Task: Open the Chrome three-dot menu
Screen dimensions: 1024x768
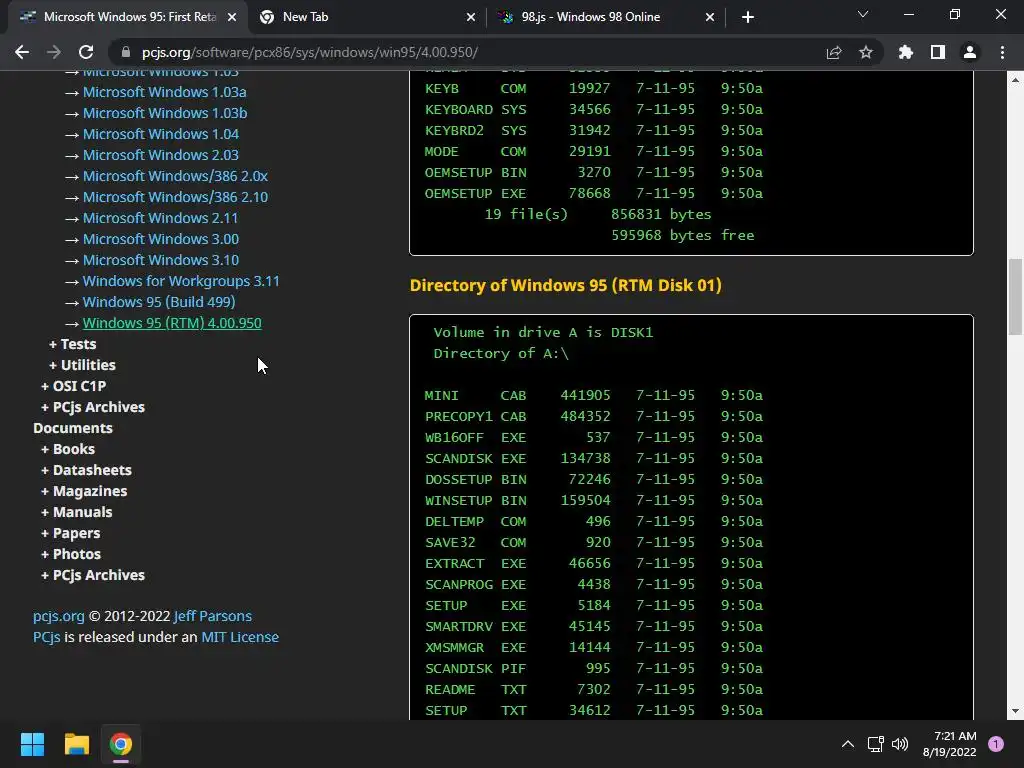Action: [1002, 52]
